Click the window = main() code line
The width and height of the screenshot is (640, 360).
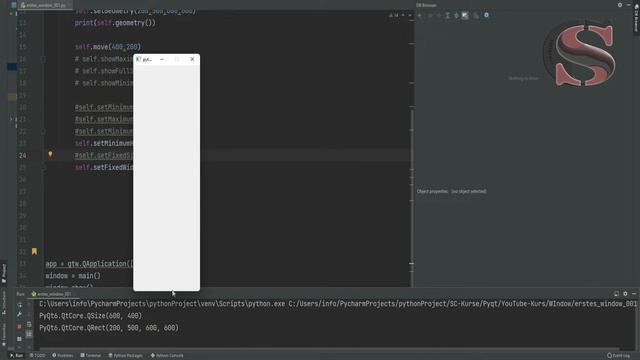coord(73,276)
